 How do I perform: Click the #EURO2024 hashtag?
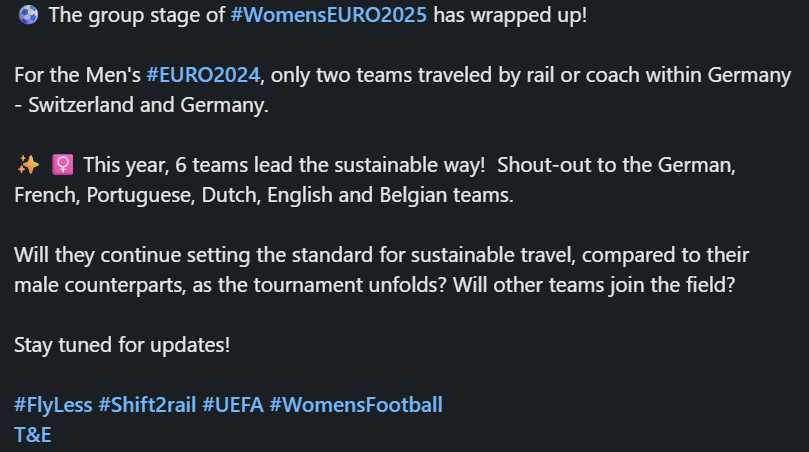coord(204,74)
